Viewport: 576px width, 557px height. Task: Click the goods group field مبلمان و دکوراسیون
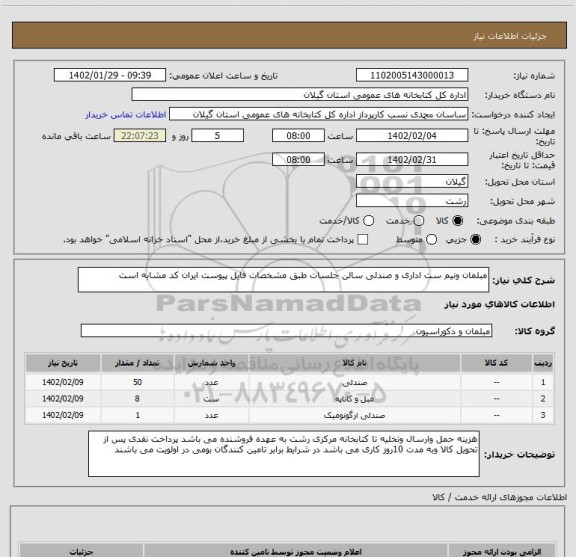tap(286, 331)
